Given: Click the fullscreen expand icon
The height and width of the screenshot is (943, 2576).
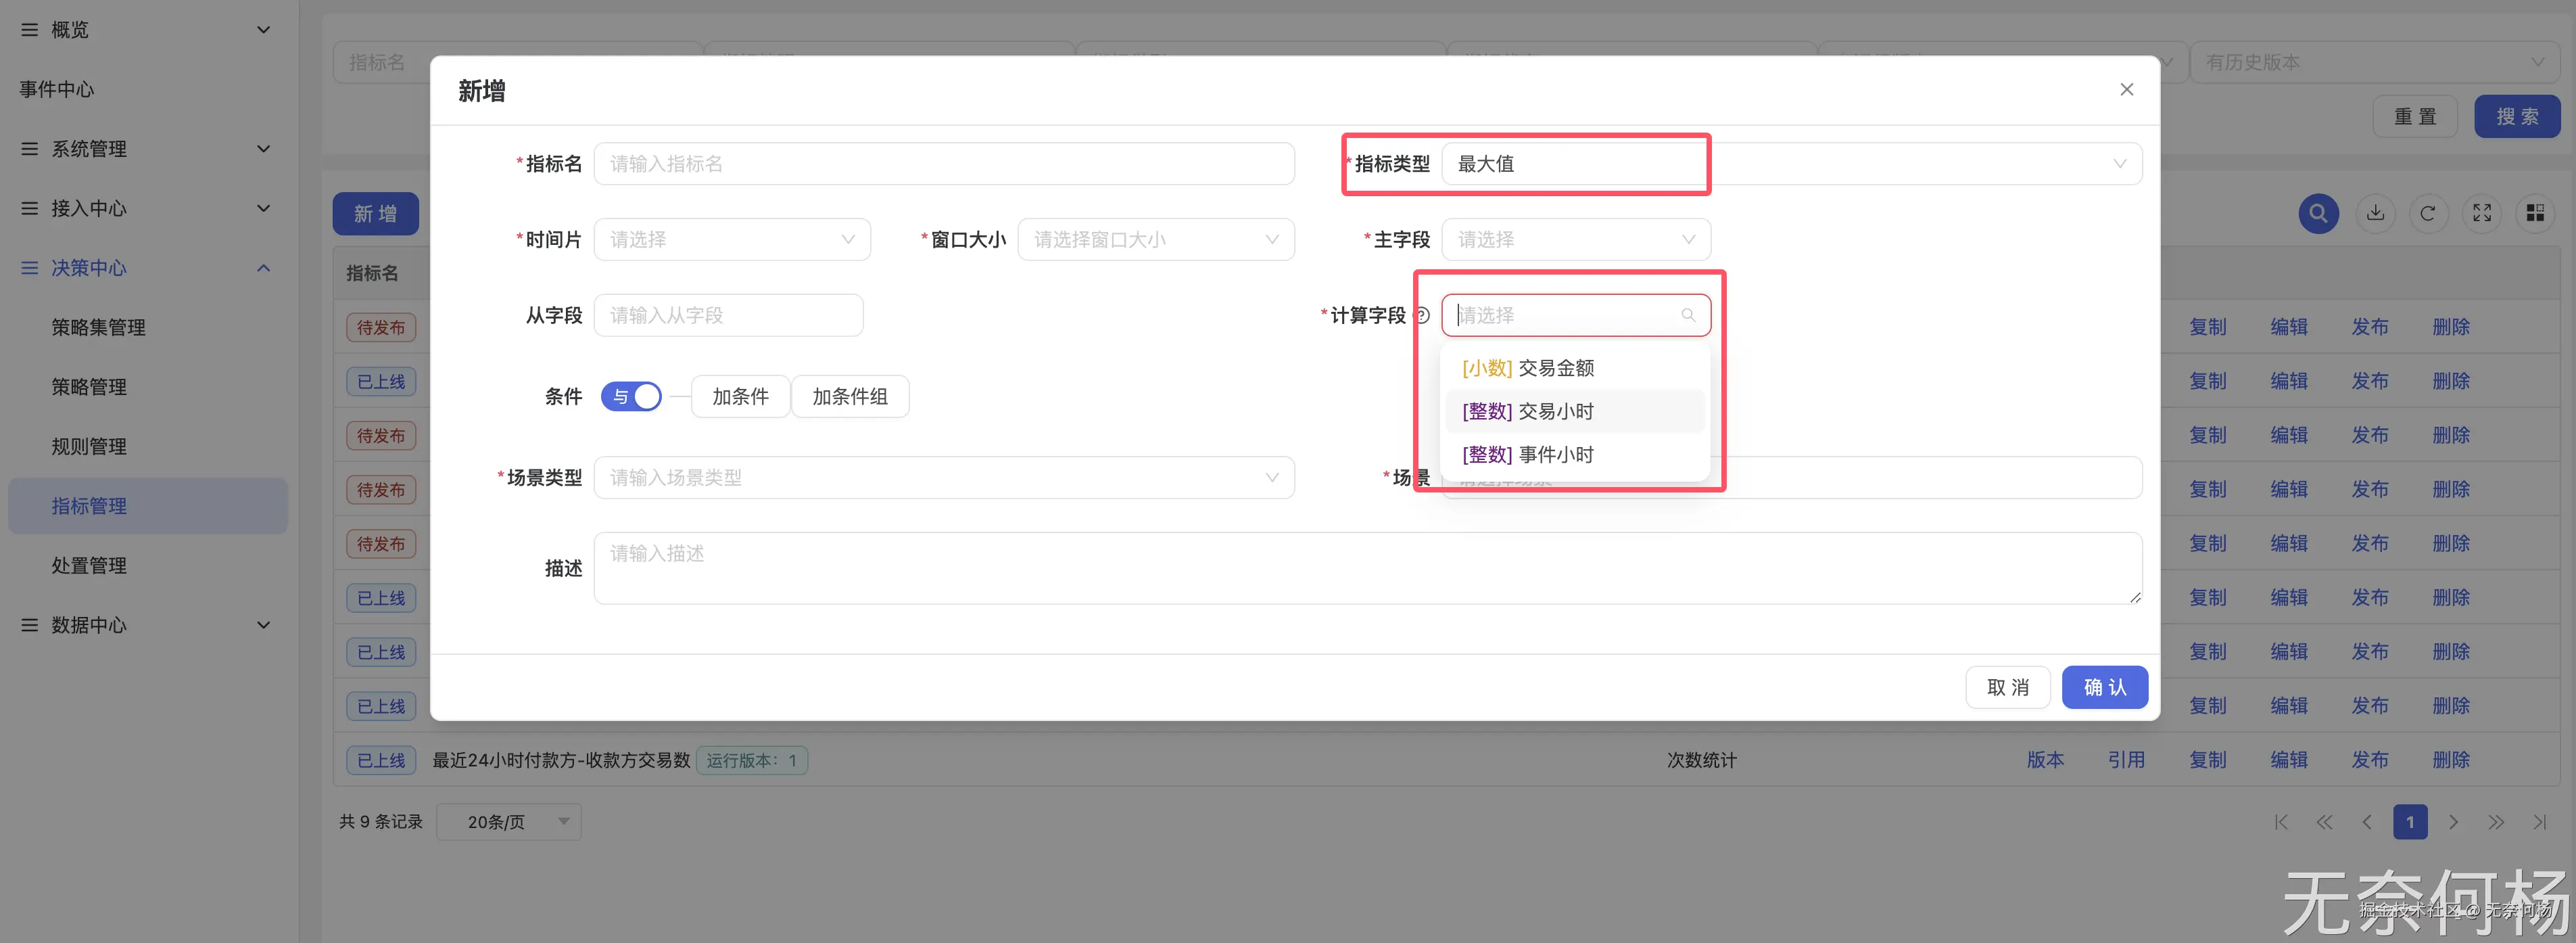Looking at the screenshot, I should [2481, 213].
